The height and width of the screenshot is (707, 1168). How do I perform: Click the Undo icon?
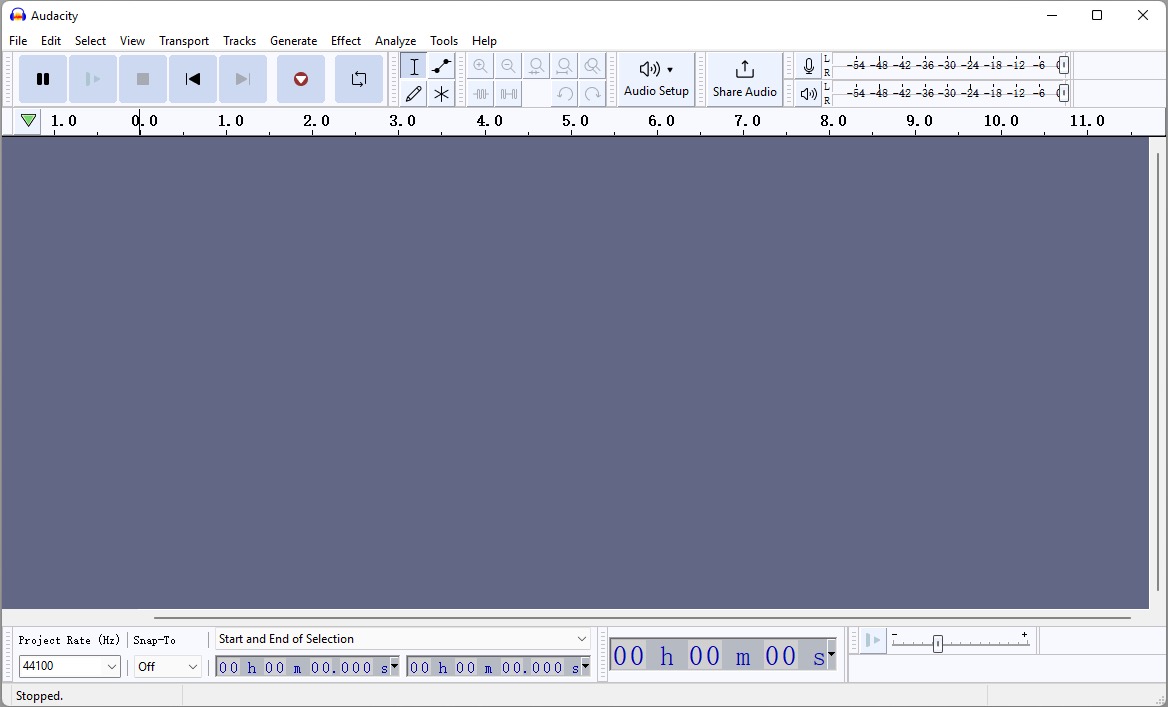(565, 93)
